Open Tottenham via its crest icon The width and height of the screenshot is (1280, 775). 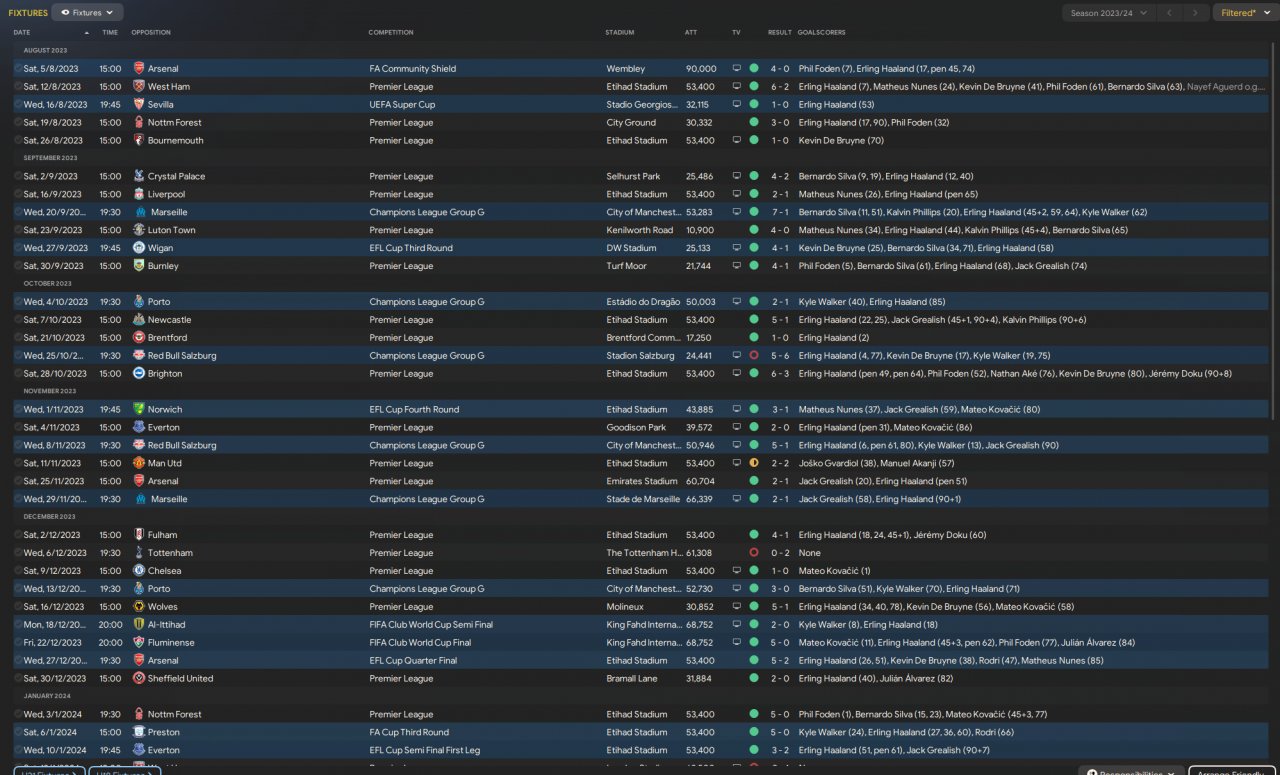[138, 554]
